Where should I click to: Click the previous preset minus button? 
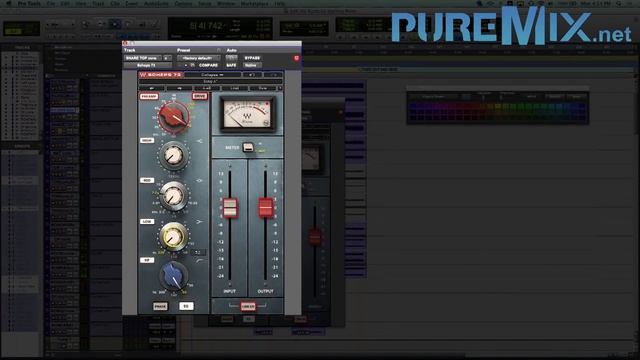[180, 65]
